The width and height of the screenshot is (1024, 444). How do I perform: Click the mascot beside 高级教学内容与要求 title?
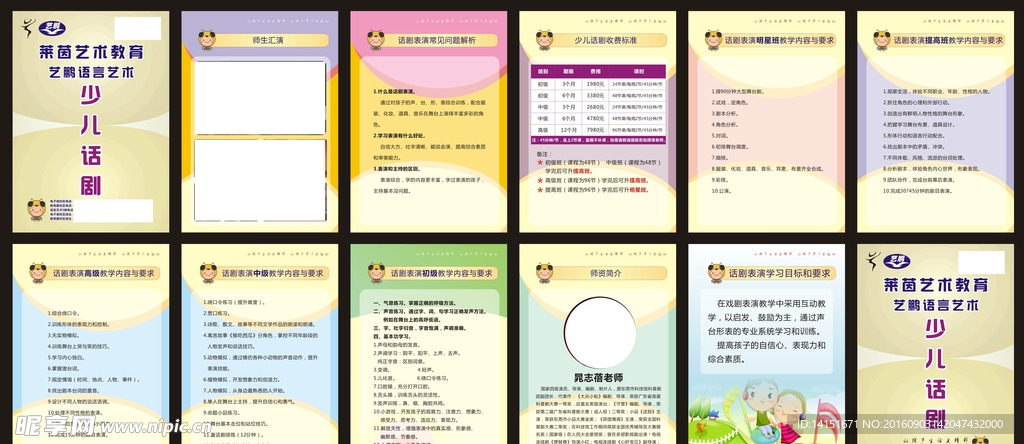click(x=38, y=273)
